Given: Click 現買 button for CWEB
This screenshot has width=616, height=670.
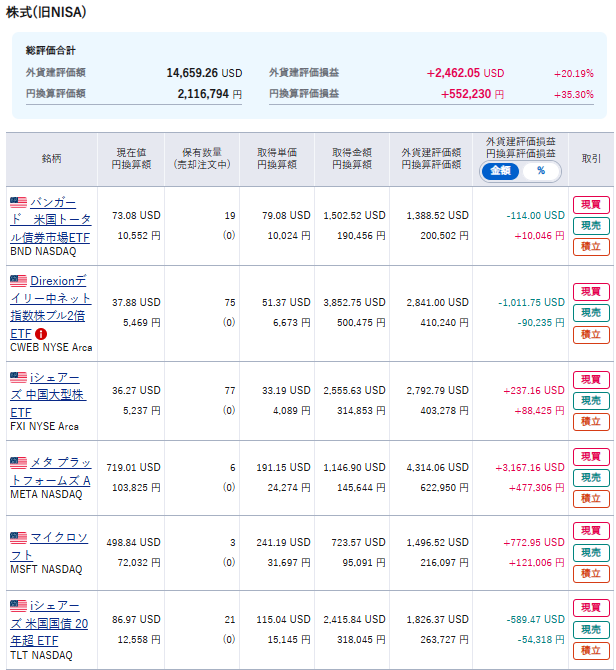Looking at the screenshot, I should coord(591,291).
